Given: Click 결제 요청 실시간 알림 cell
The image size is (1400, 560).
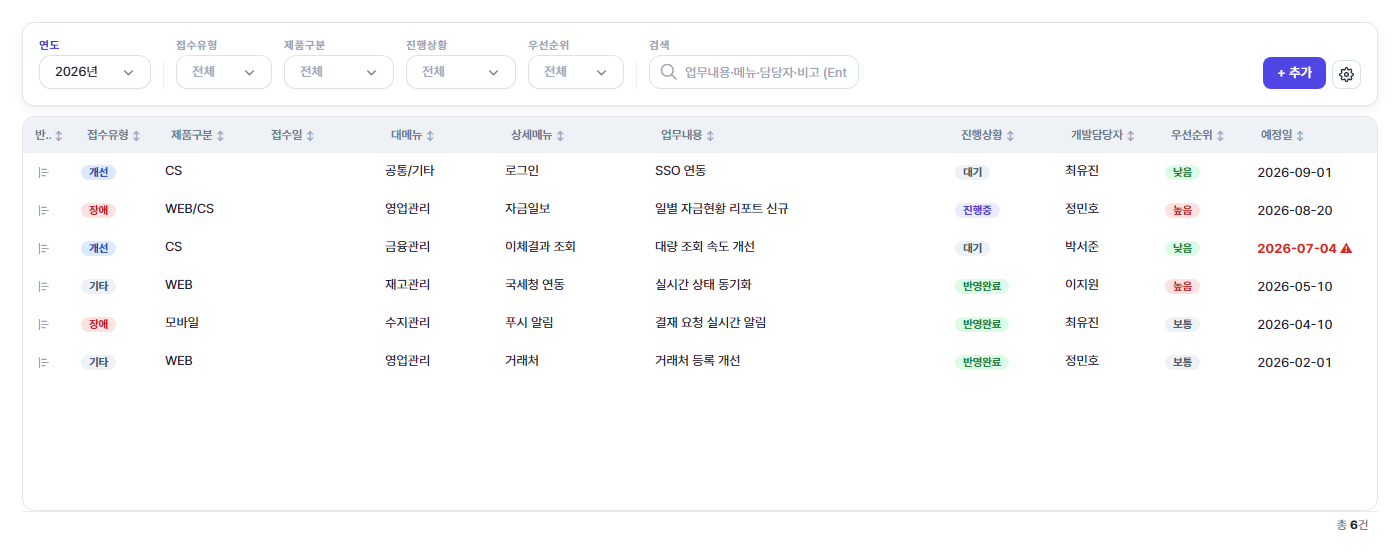Looking at the screenshot, I should click(x=711, y=323).
